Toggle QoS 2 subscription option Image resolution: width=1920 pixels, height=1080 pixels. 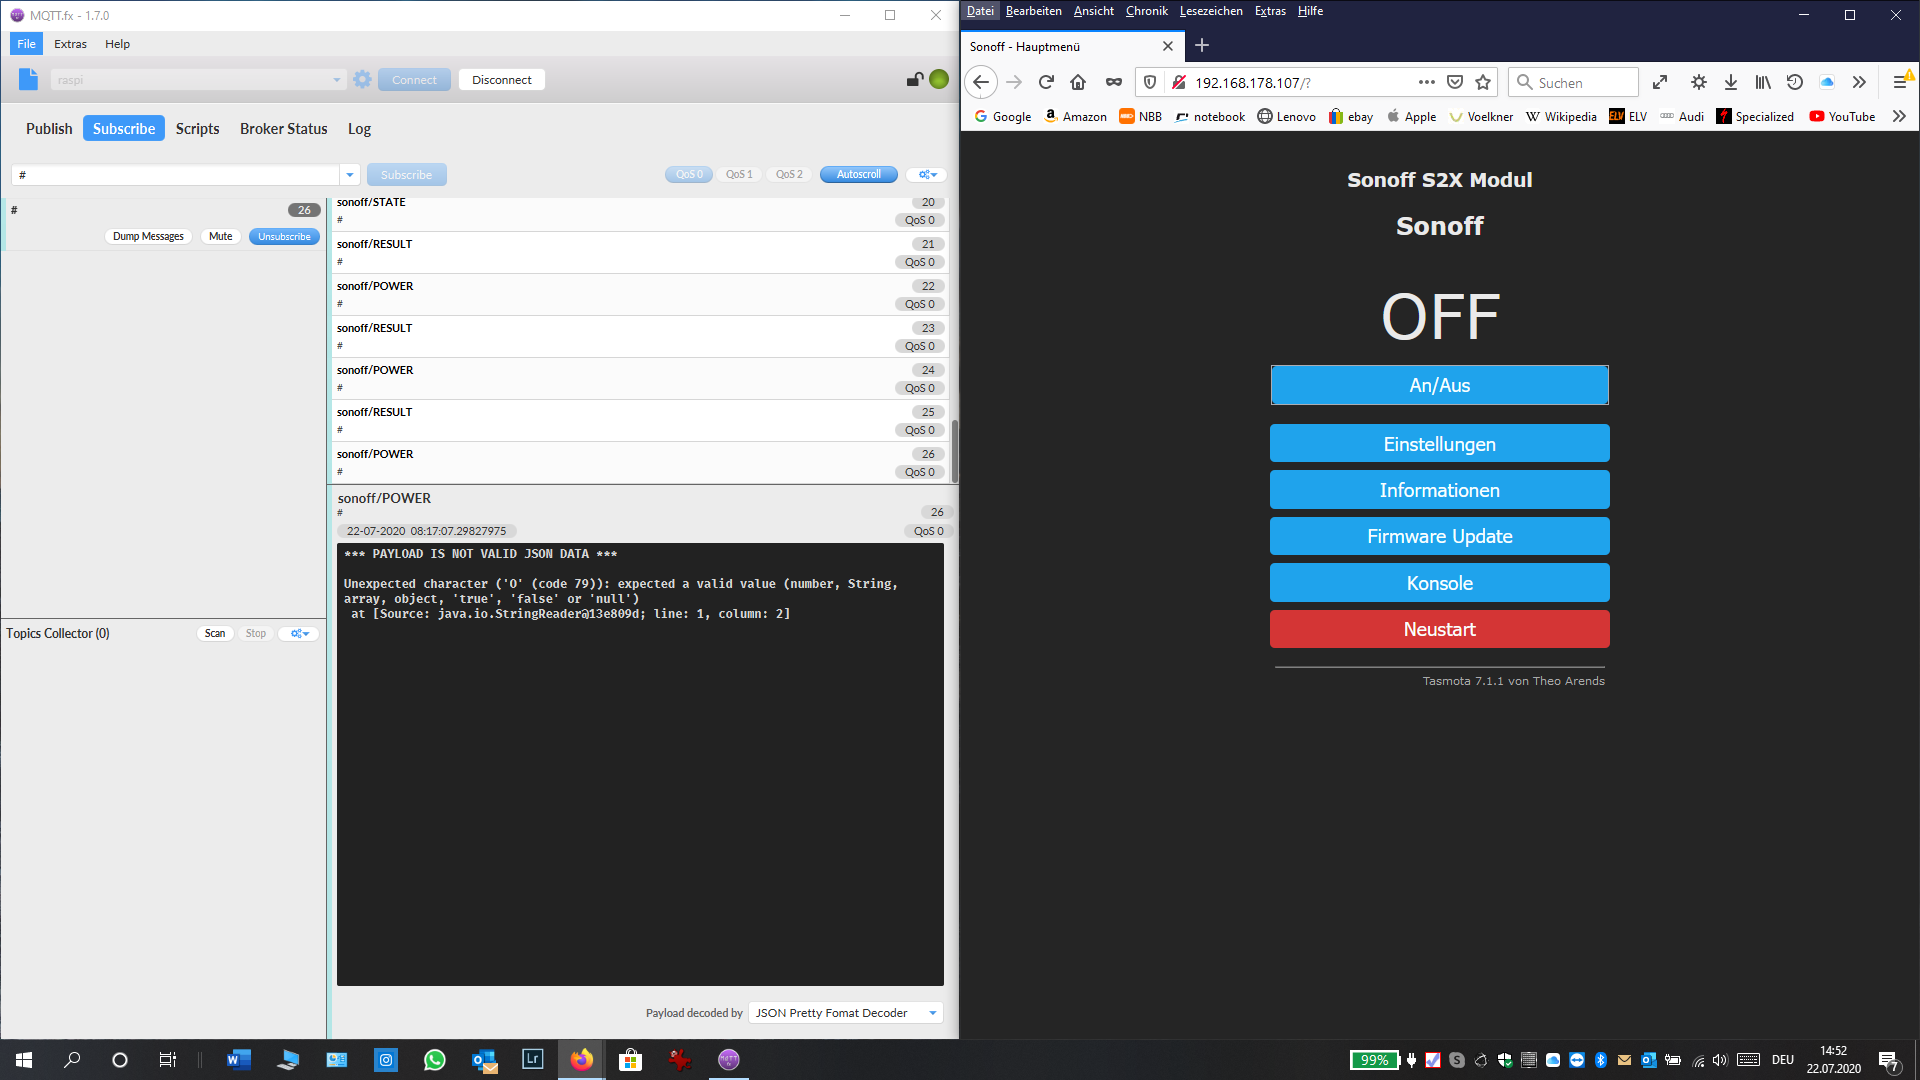click(789, 174)
